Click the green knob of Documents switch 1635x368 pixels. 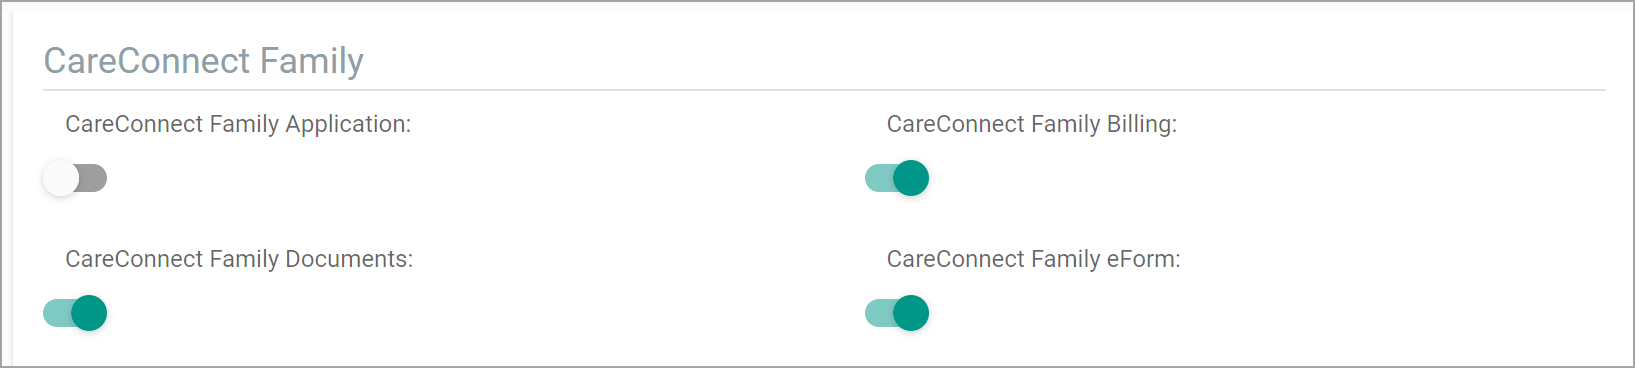(x=89, y=313)
